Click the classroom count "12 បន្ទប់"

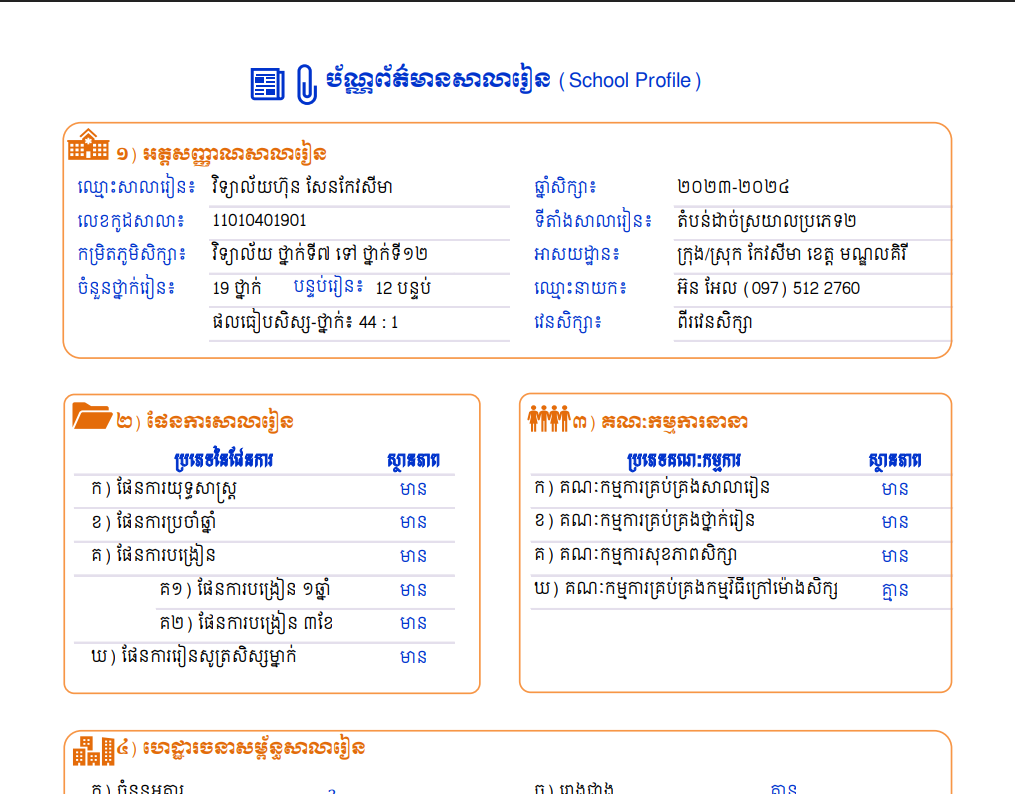point(403,288)
